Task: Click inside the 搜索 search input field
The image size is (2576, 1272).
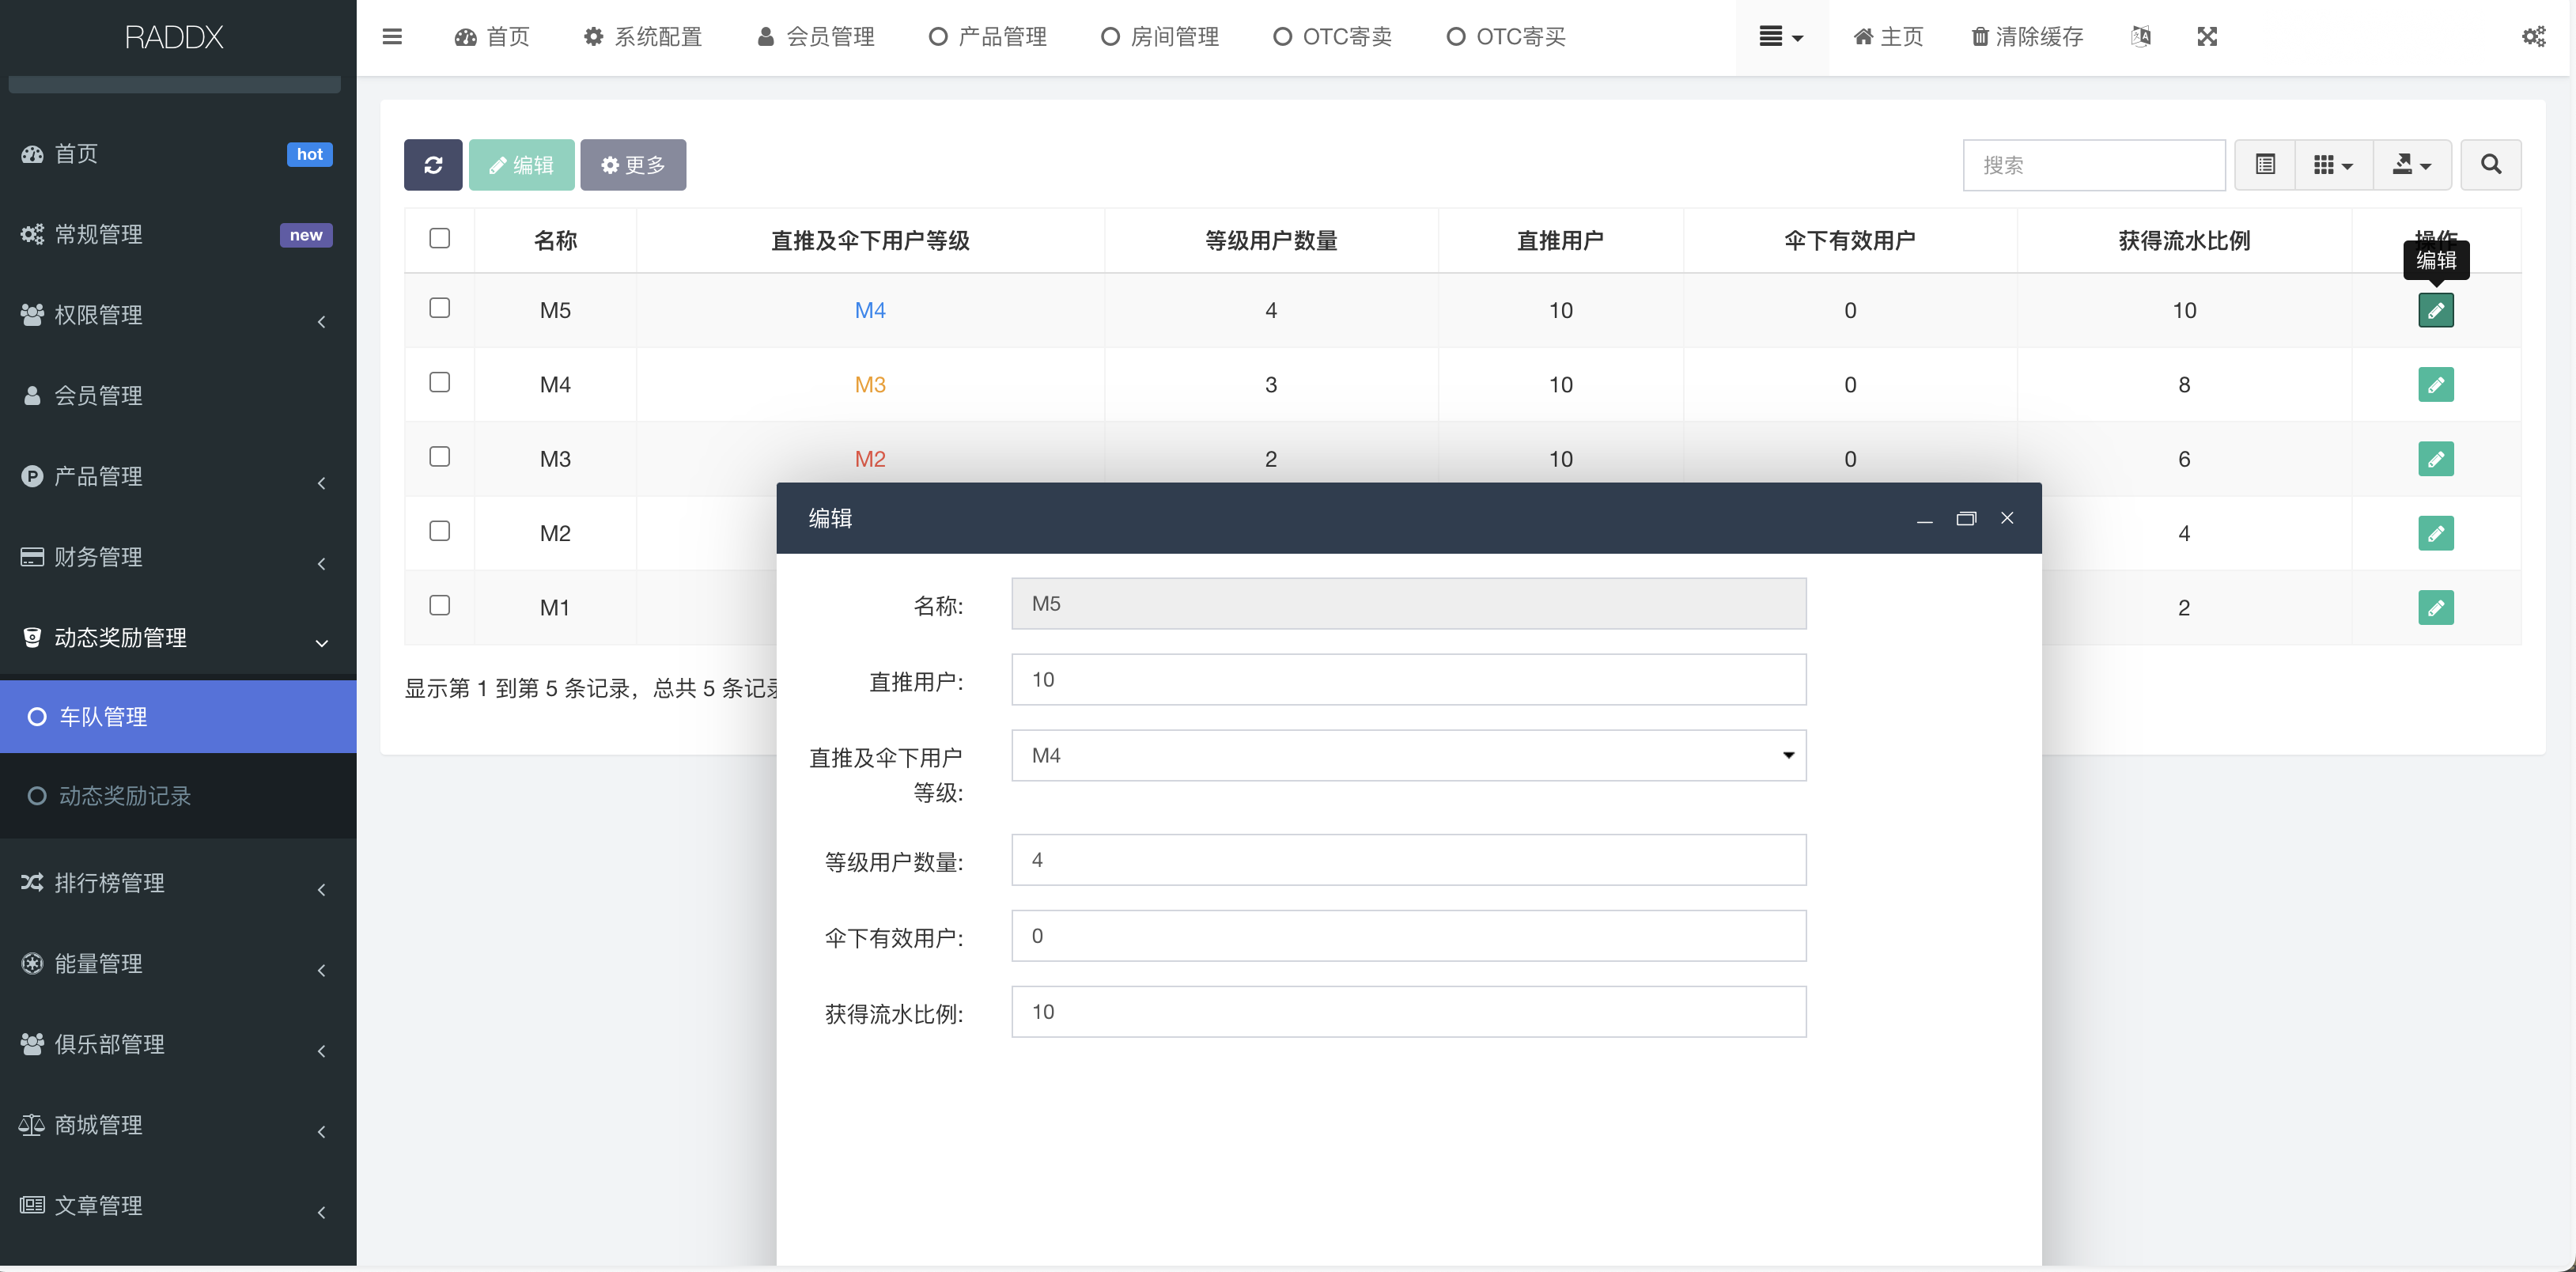Action: 2095,164
